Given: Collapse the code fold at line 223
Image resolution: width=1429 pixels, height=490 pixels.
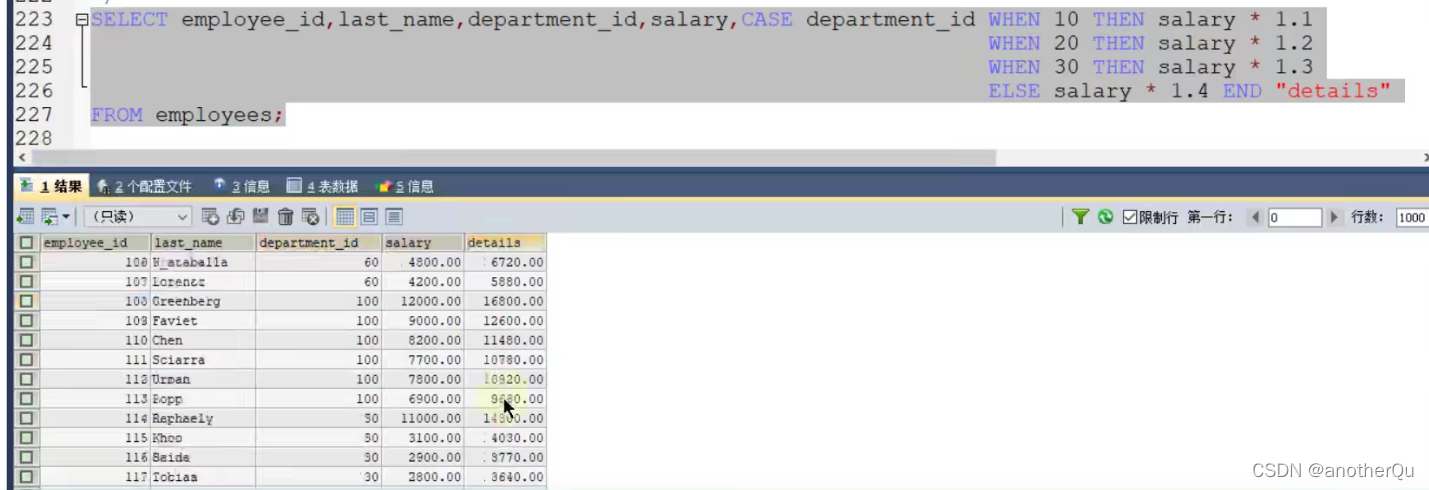Looking at the screenshot, I should click(x=80, y=20).
